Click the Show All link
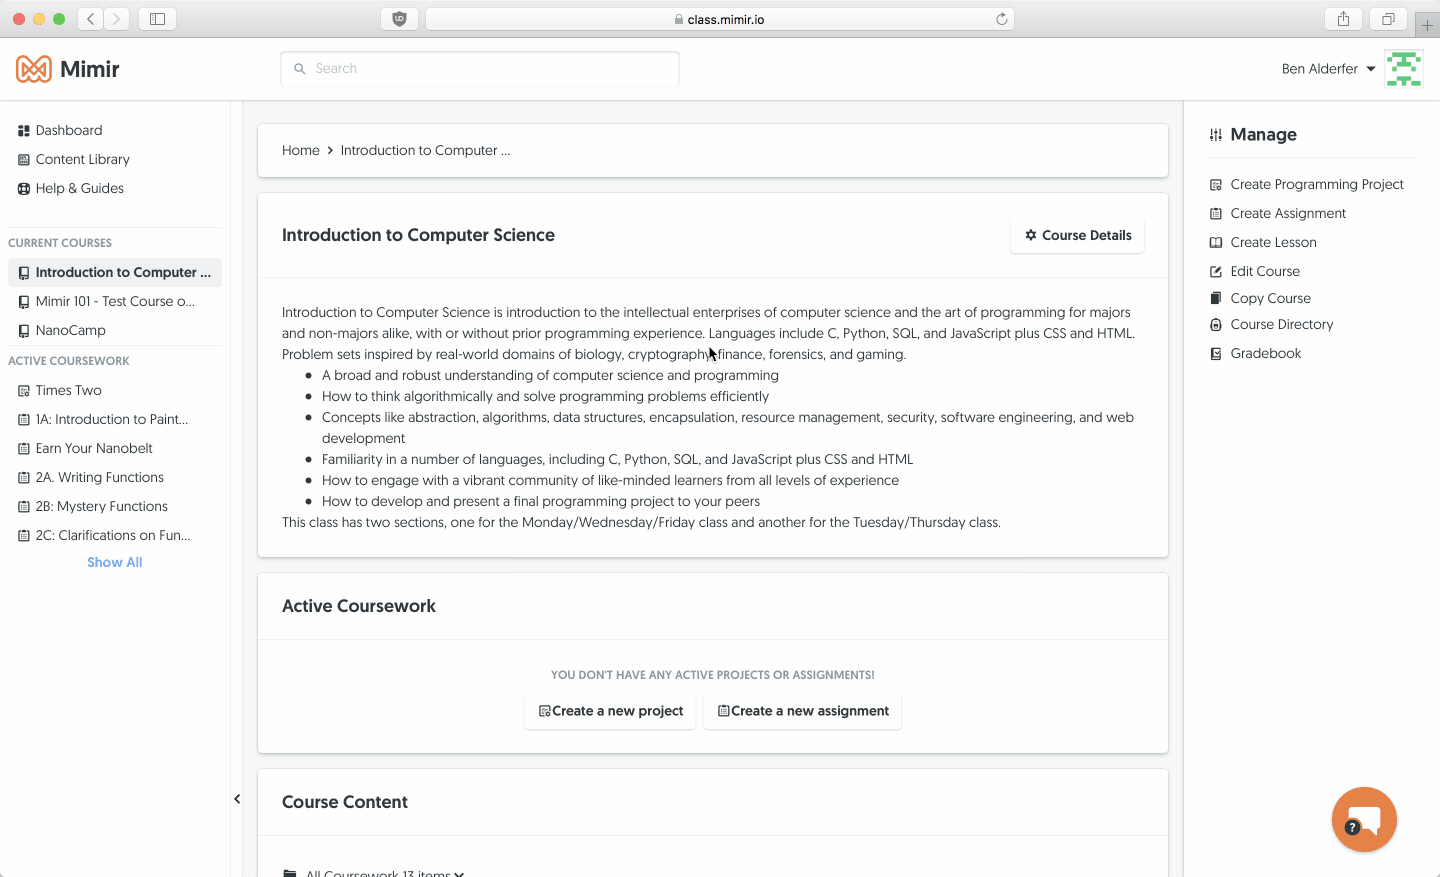The image size is (1440, 877). point(115,563)
